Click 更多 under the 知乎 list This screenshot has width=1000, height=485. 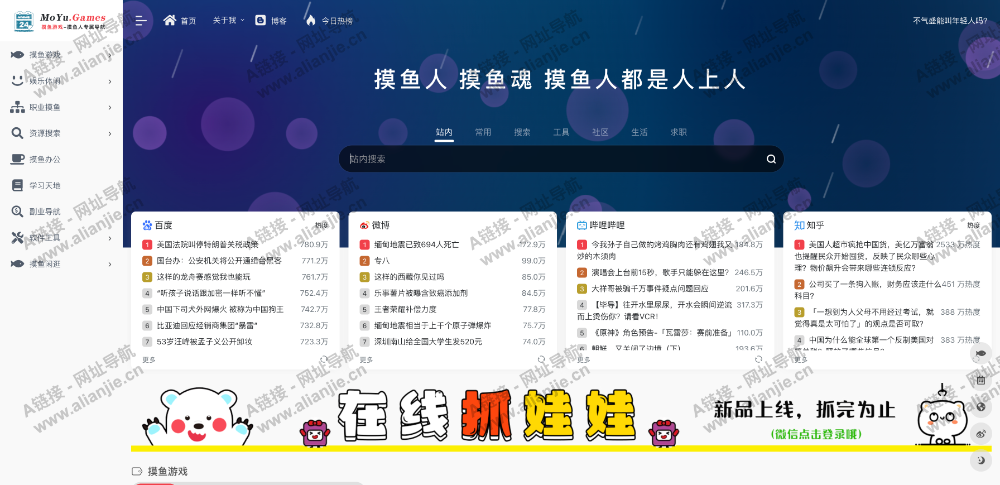point(801,360)
